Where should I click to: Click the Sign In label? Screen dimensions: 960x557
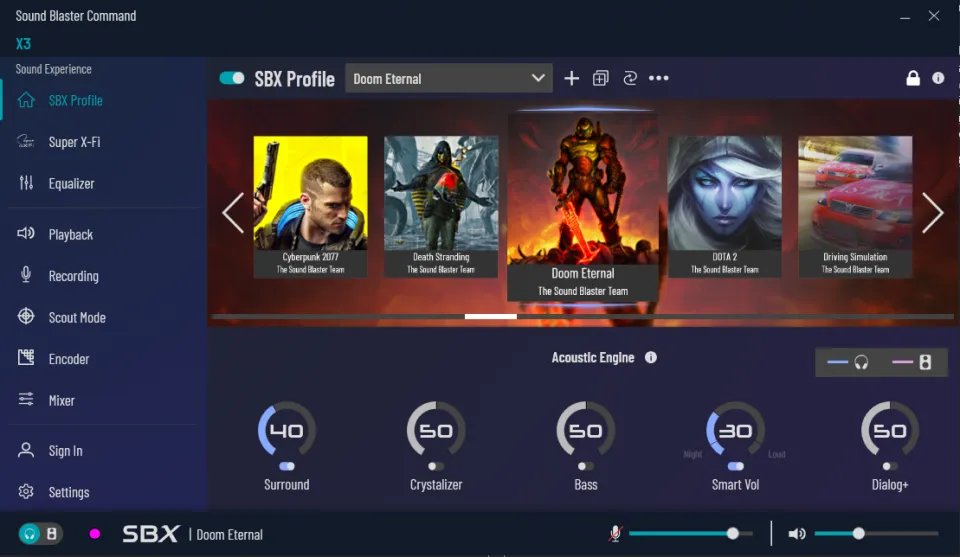pyautogui.click(x=66, y=451)
